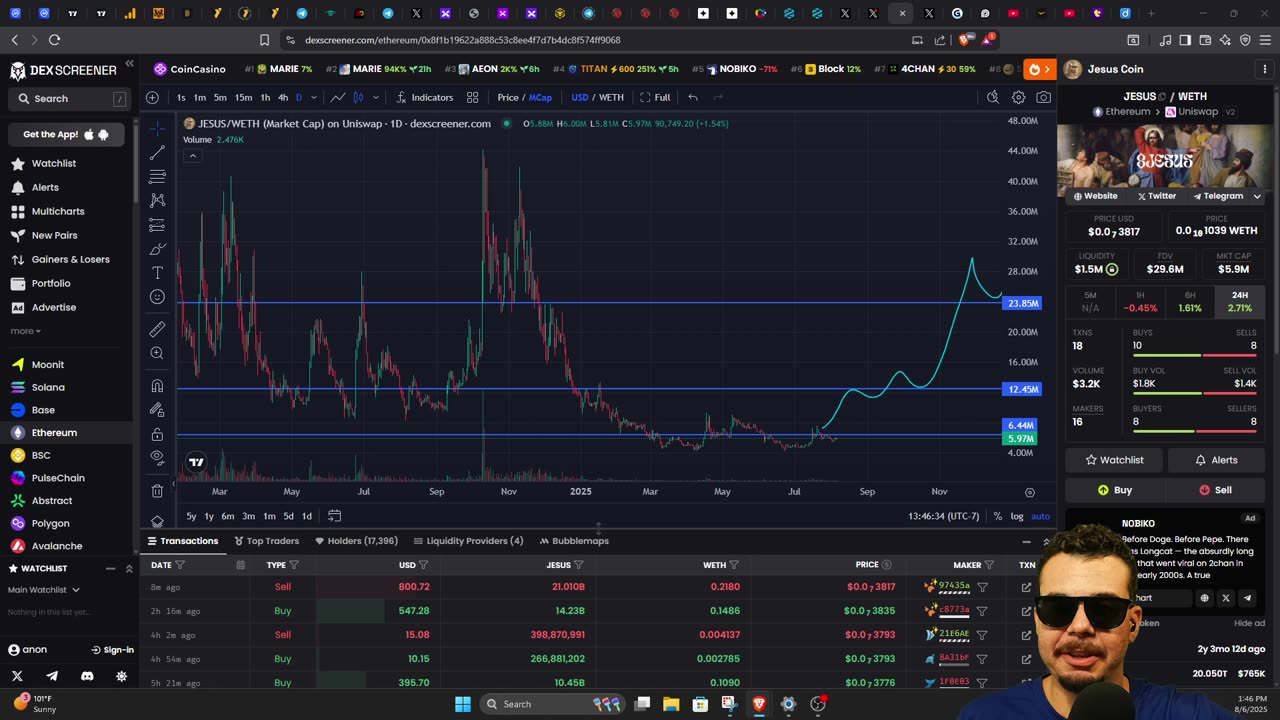
Task: Filter transactions by USD amount
Action: [424, 565]
